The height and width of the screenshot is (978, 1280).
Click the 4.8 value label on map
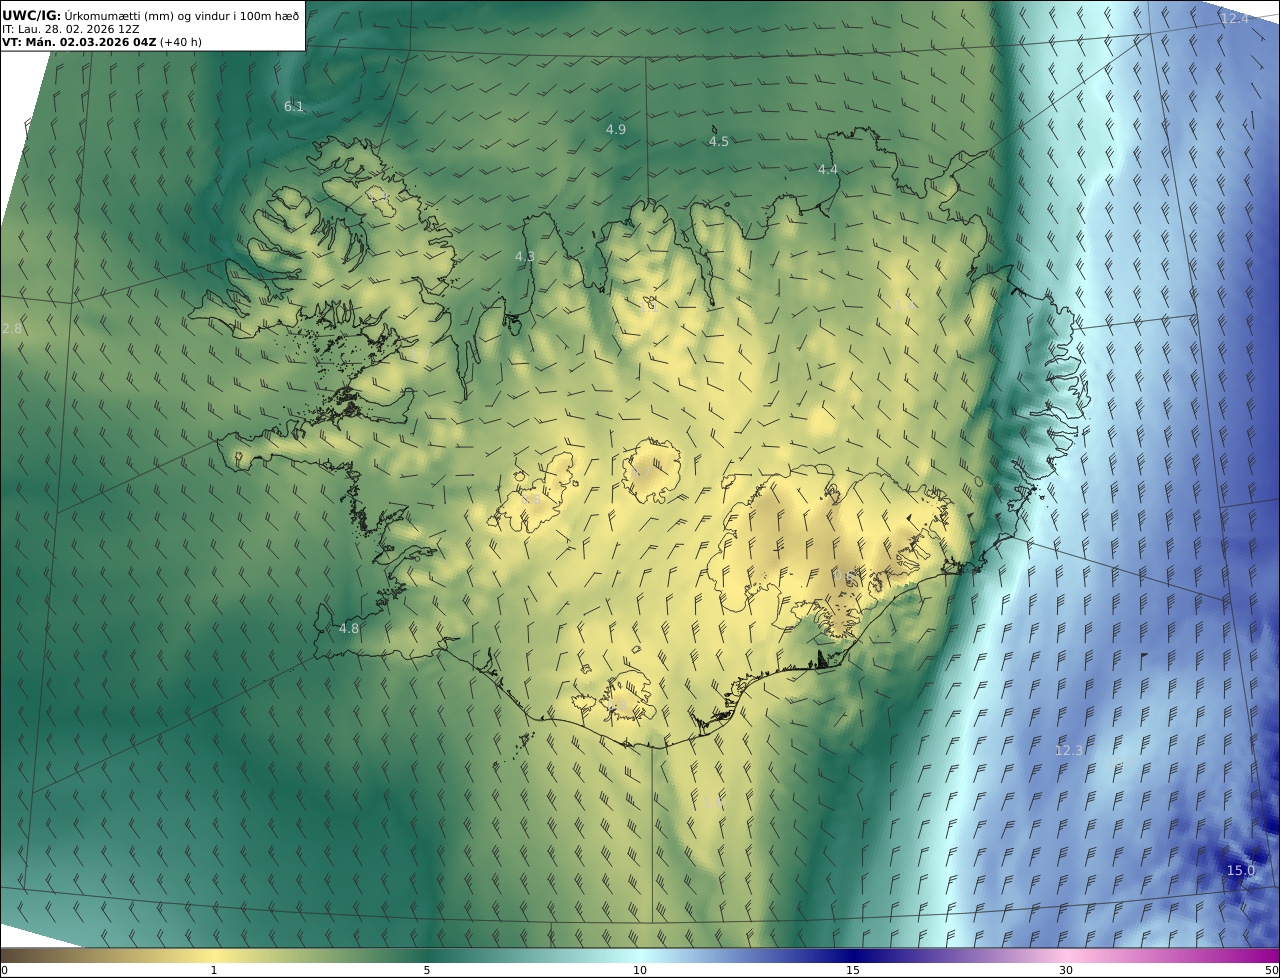(349, 628)
